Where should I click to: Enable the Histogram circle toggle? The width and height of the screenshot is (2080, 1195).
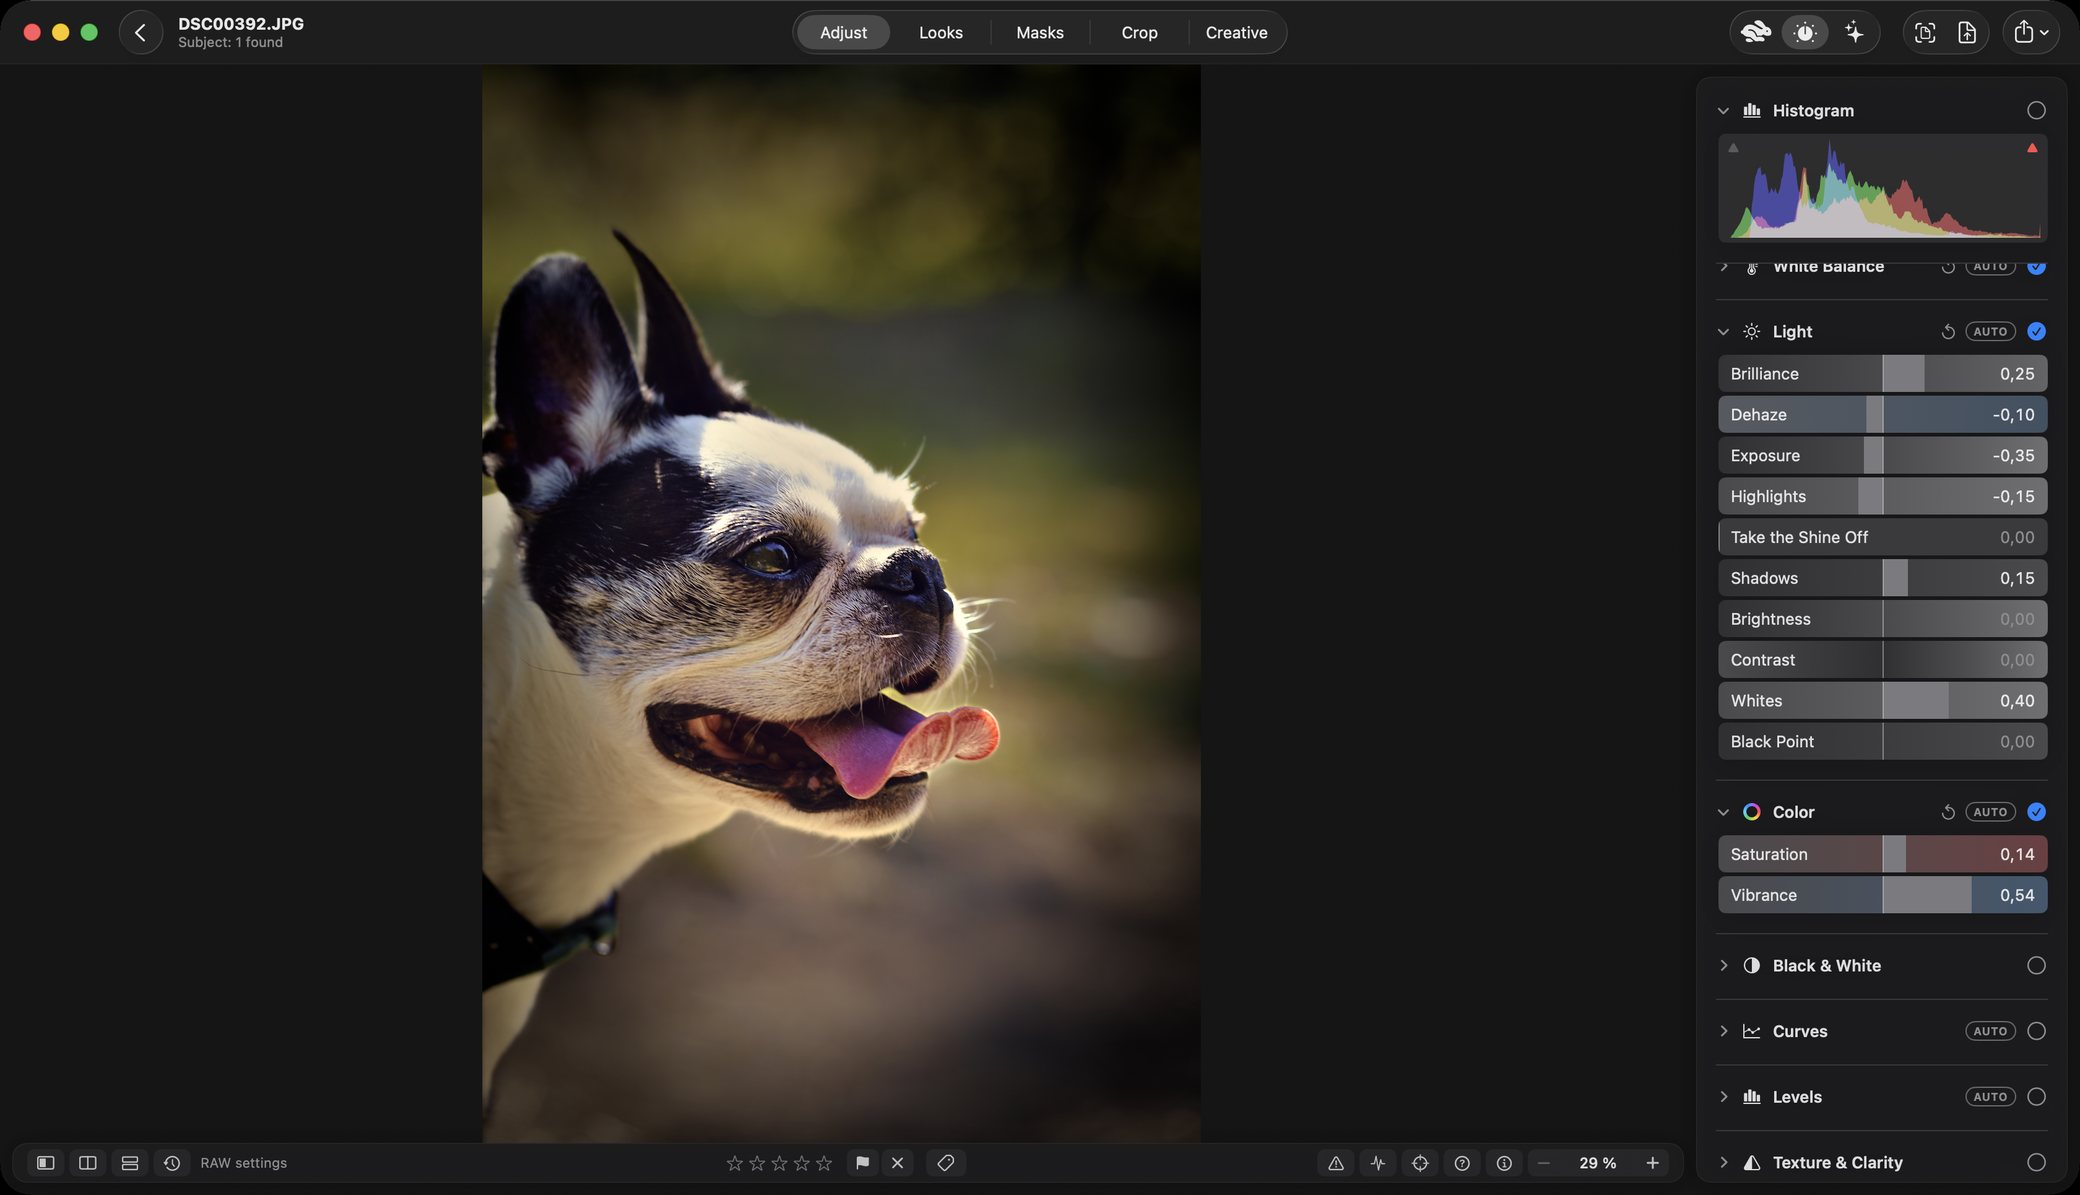2036,110
